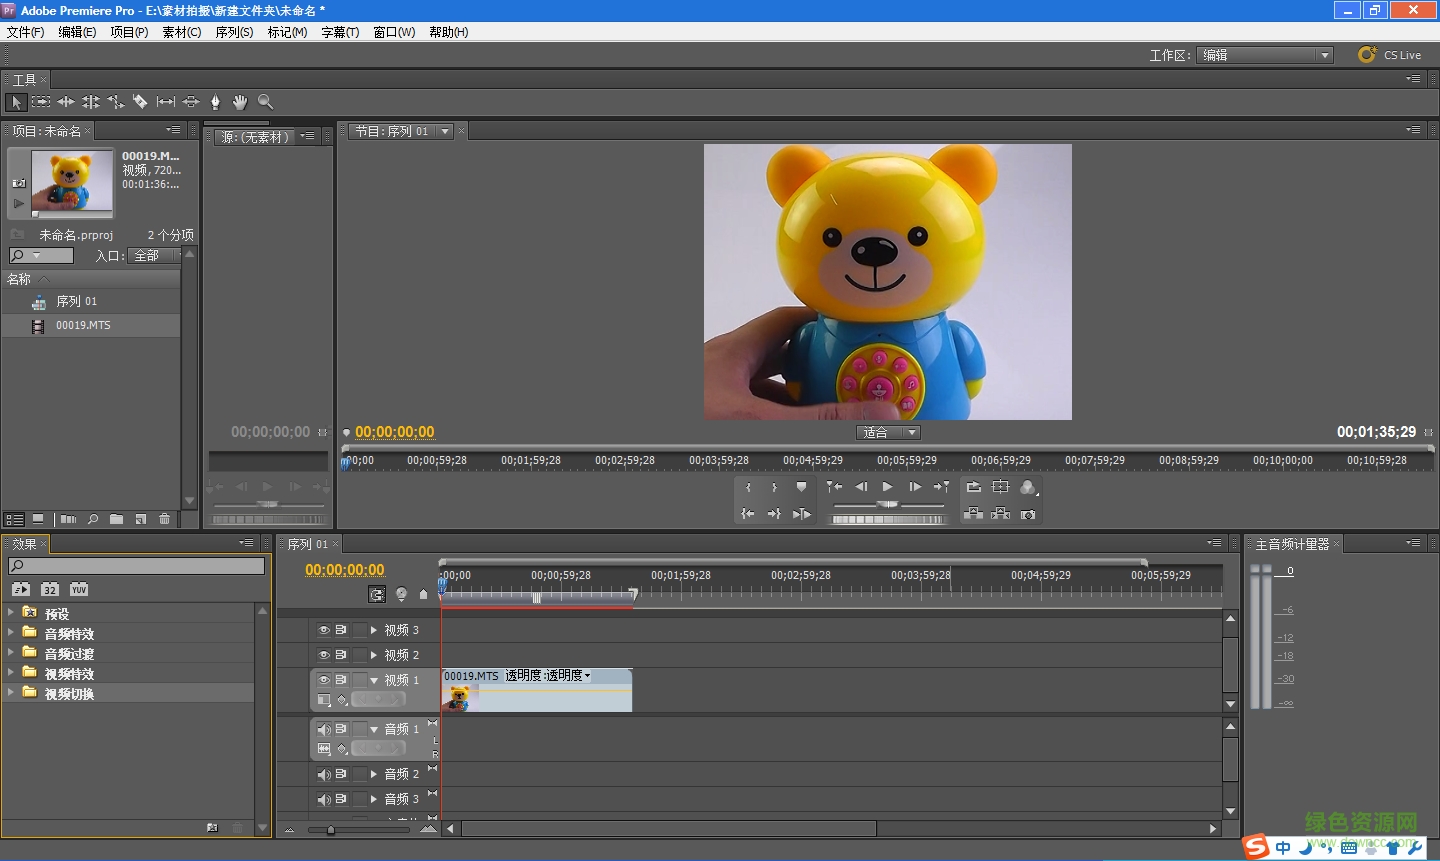Select the Razor tool in the Tools panel
This screenshot has height=861, width=1440.
click(x=140, y=101)
